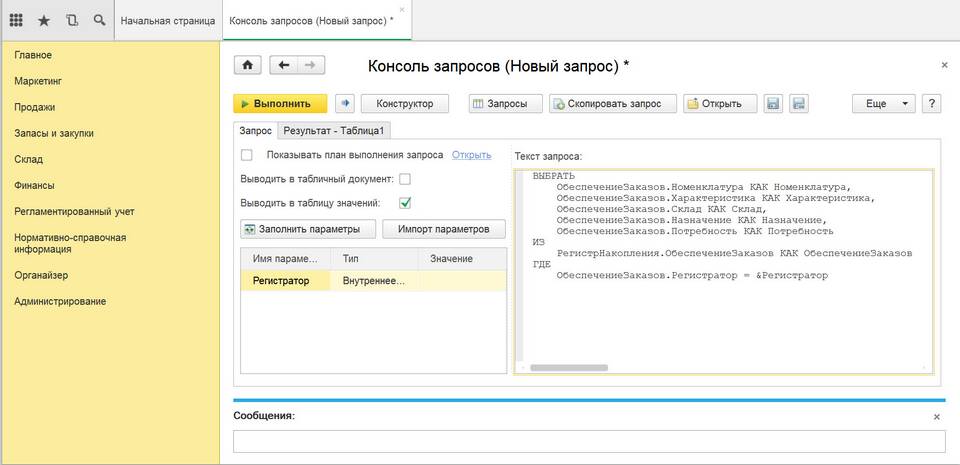Navigate back with left arrow button
Viewport: 960px width, 465px height.
[x=283, y=65]
